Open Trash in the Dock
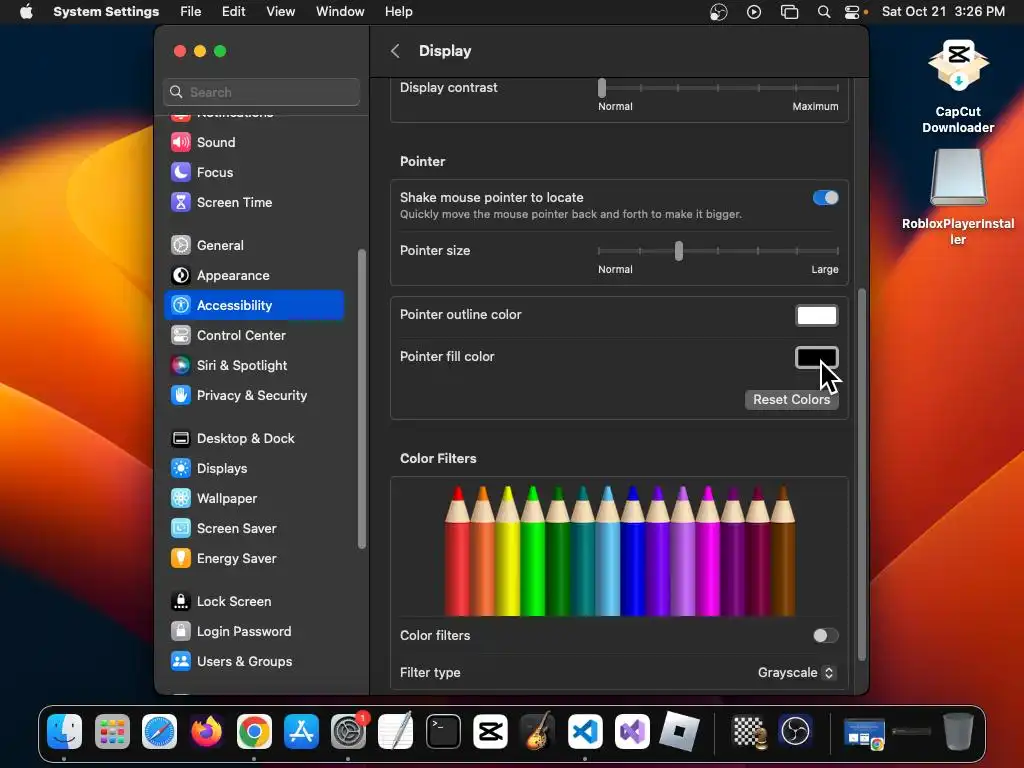1024x768 pixels. point(958,731)
